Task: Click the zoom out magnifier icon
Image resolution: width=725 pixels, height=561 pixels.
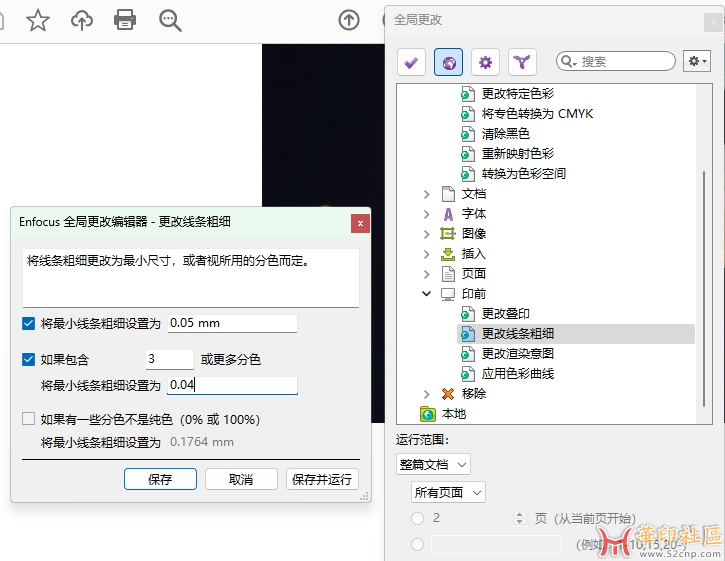Action: (x=171, y=20)
